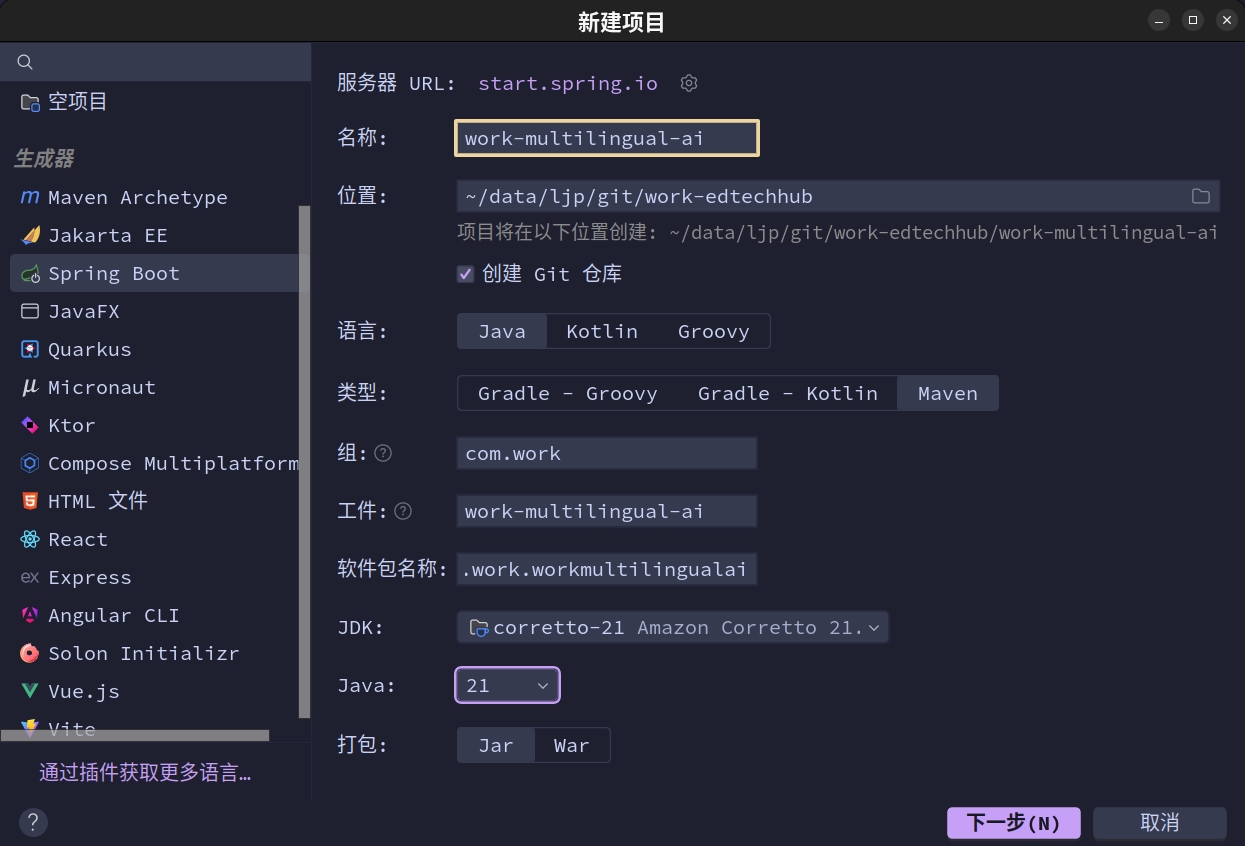Click the server URL settings gear icon
Image resolution: width=1245 pixels, height=846 pixels.
pyautogui.click(x=688, y=83)
